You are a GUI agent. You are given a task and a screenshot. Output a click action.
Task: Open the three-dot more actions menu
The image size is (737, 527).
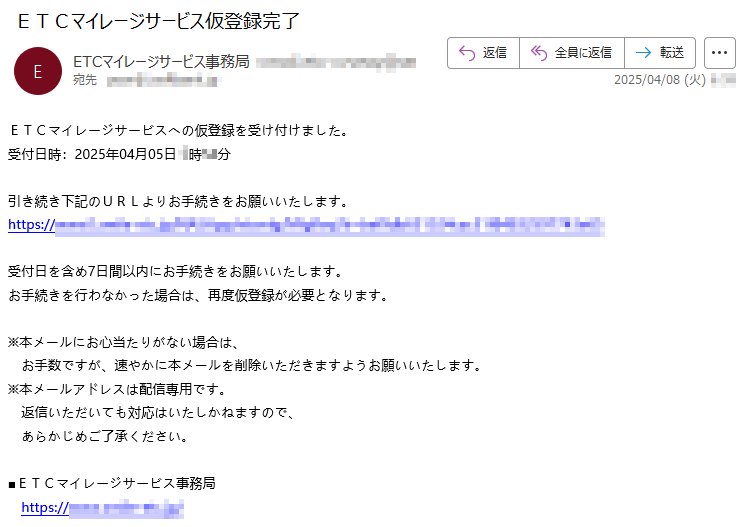pyautogui.click(x=719, y=53)
